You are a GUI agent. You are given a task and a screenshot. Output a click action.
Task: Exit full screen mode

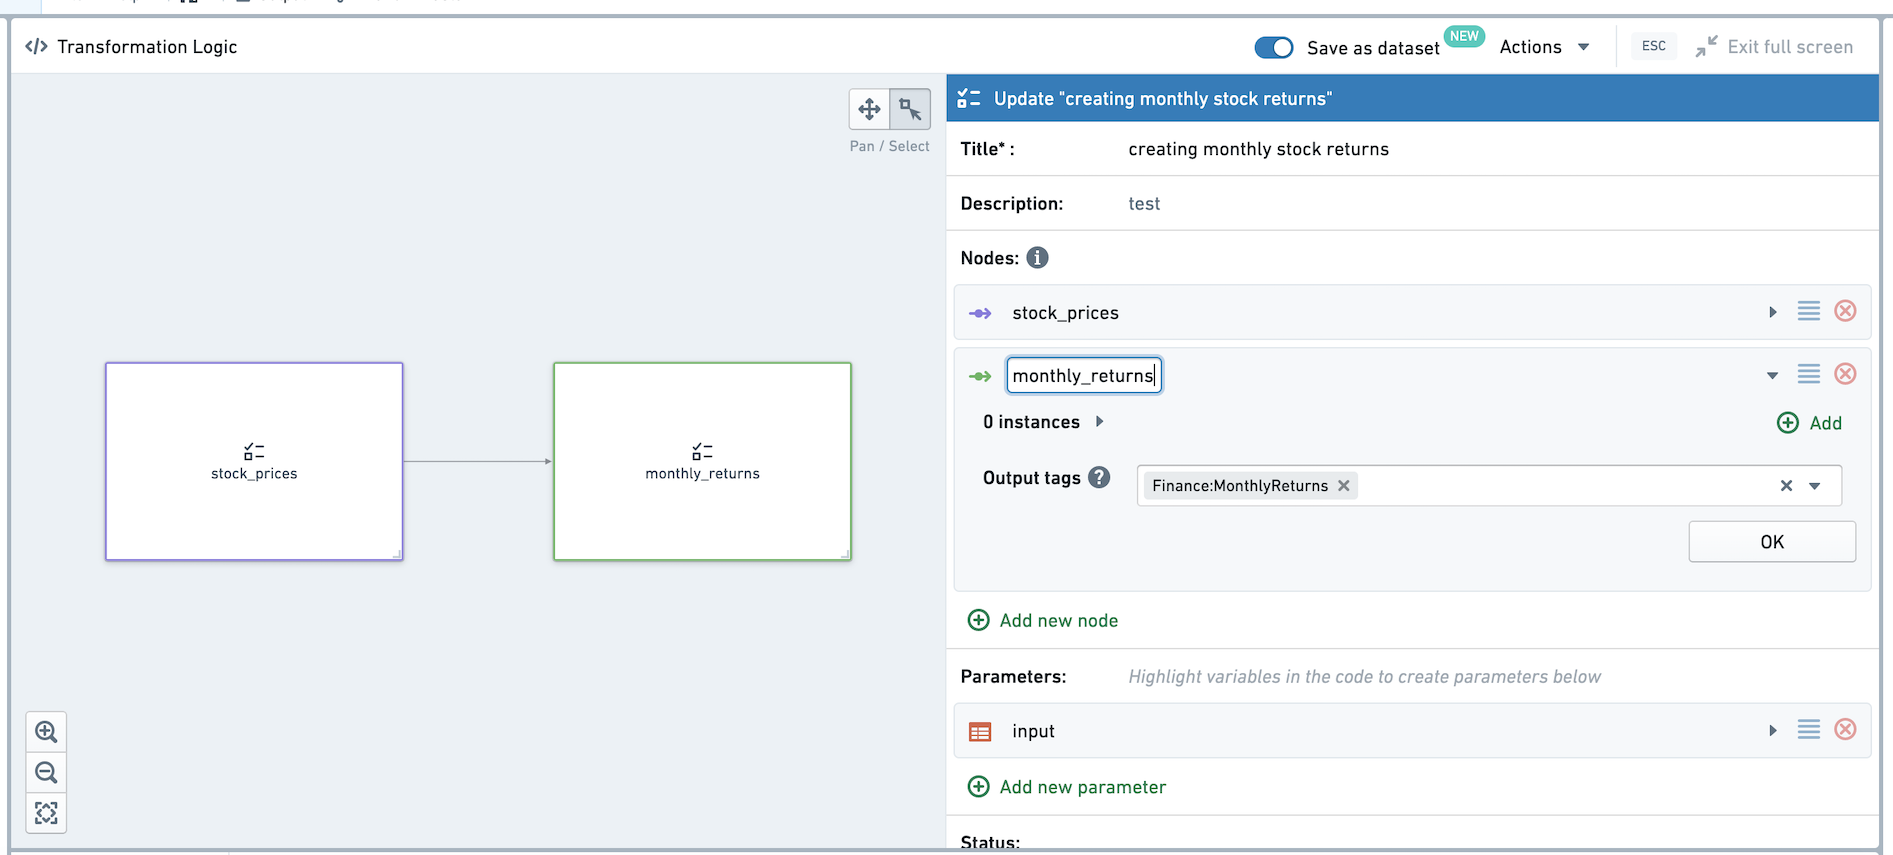coord(1774,47)
